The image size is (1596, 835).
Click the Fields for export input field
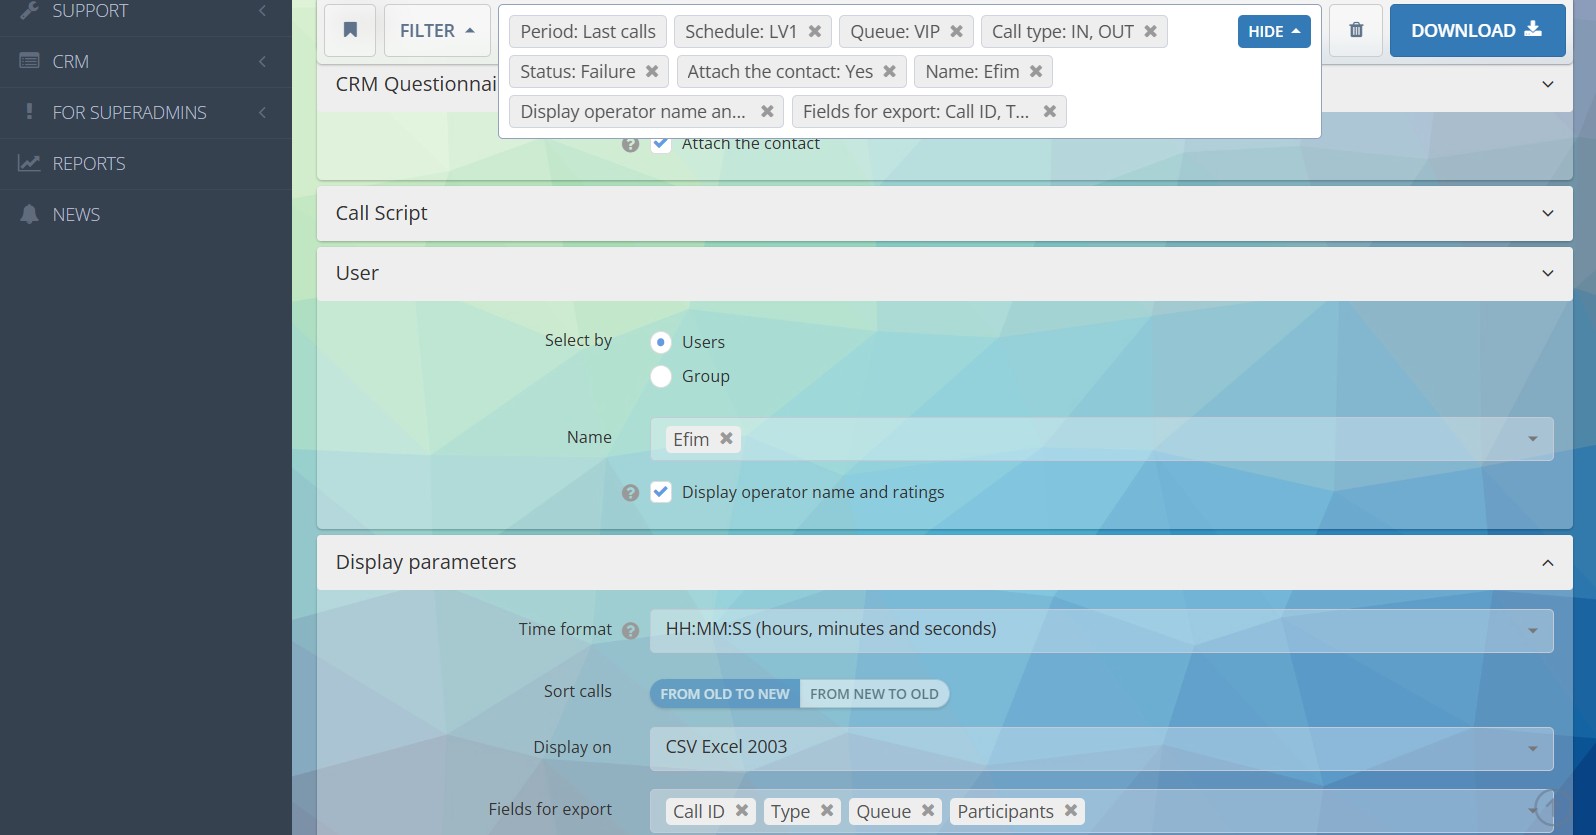1102,811
